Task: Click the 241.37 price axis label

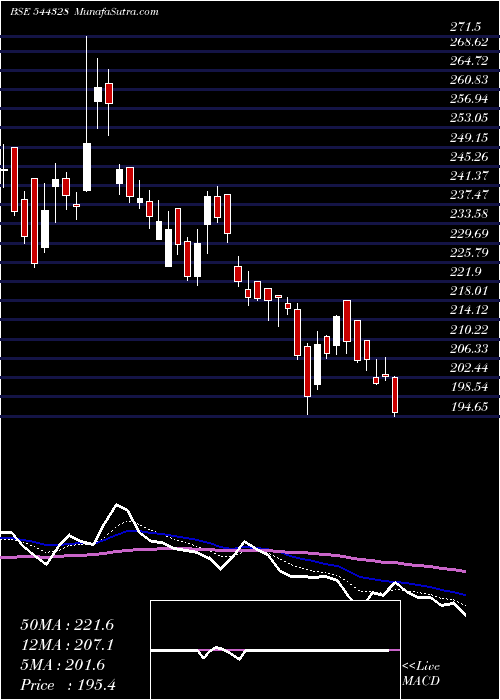Action: pyautogui.click(x=469, y=176)
